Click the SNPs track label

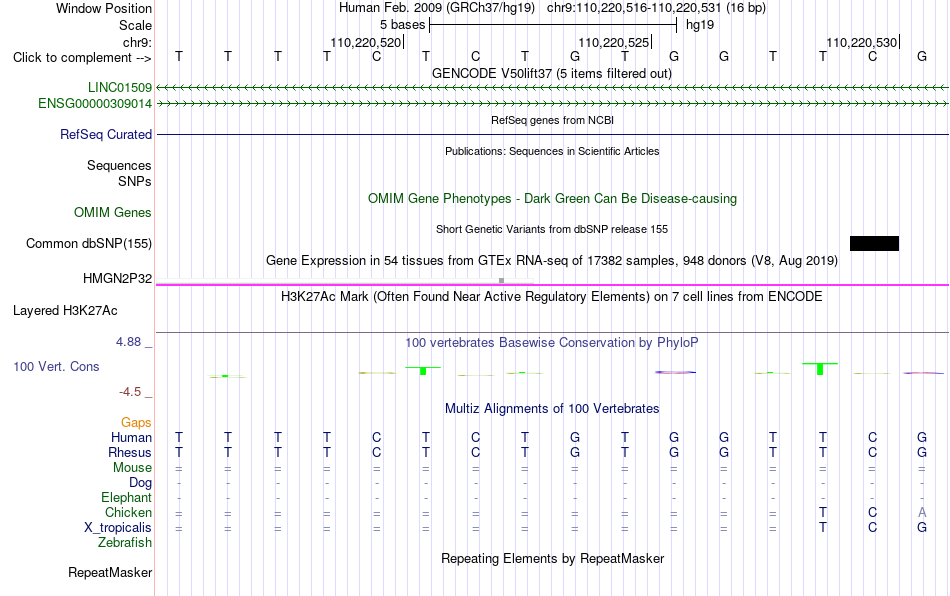click(x=135, y=181)
